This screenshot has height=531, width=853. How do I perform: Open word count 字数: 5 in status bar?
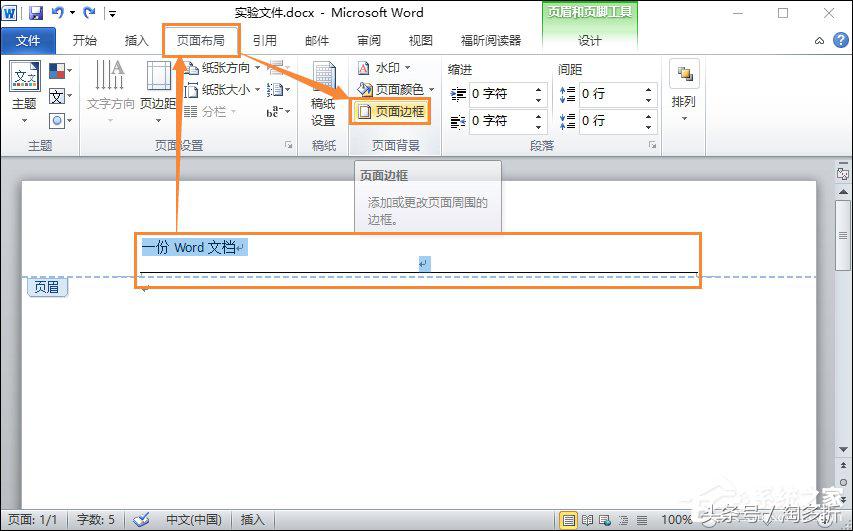click(x=96, y=520)
